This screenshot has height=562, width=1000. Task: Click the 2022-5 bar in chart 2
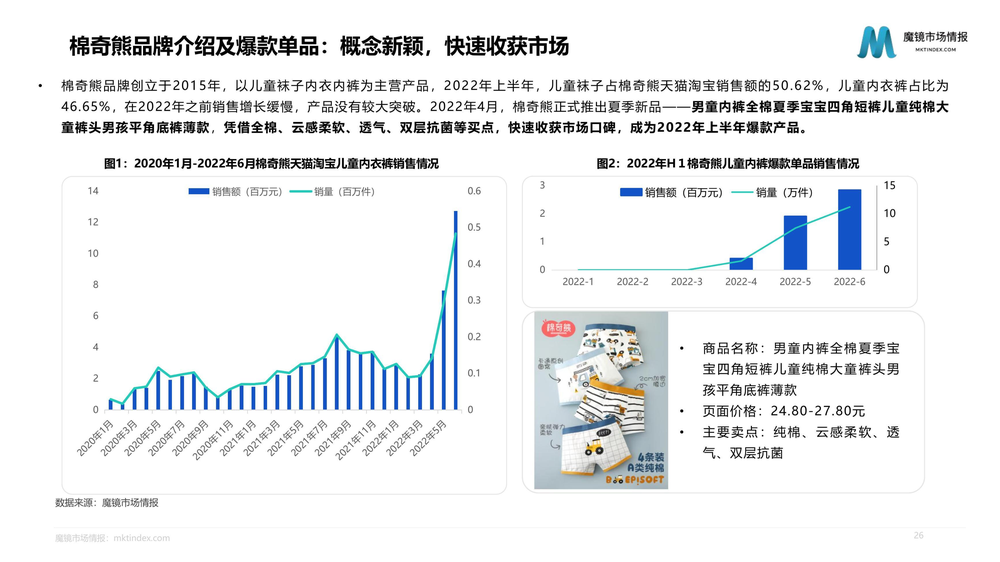[x=795, y=242]
